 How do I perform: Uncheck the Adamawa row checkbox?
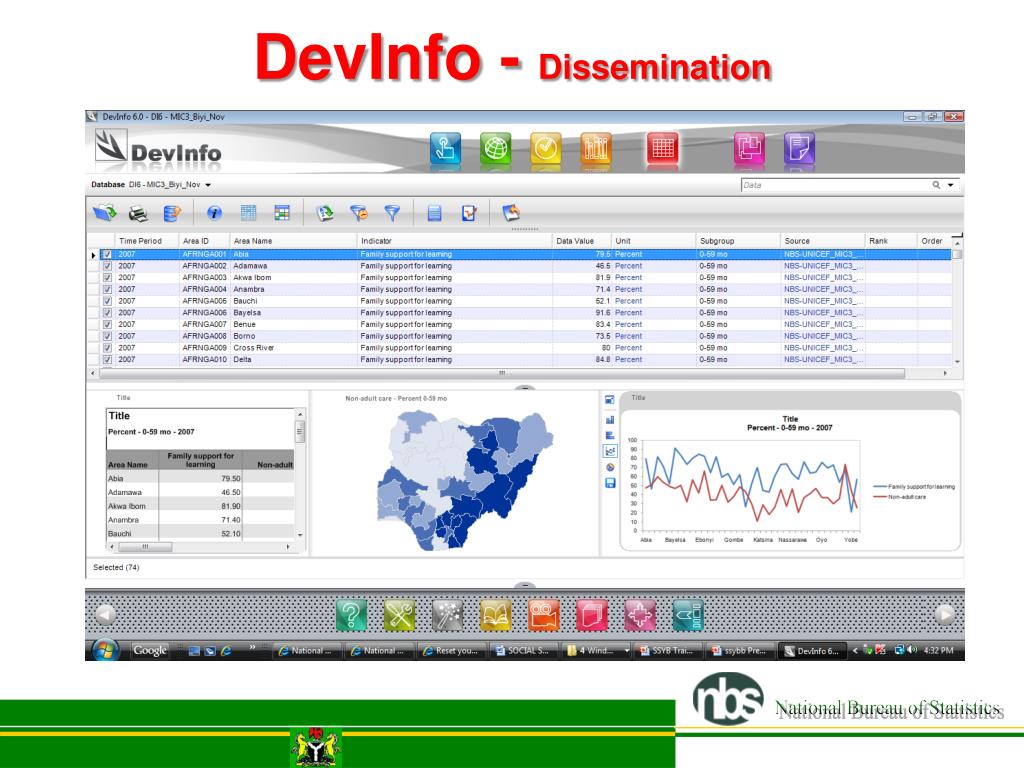[107, 266]
